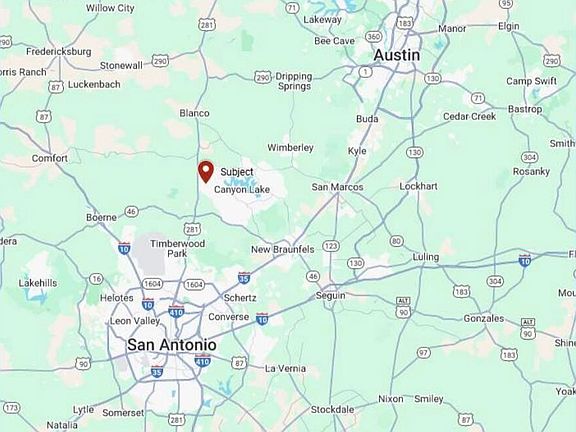Click the red Subject location pin
This screenshot has height=432, width=576.
click(206, 172)
